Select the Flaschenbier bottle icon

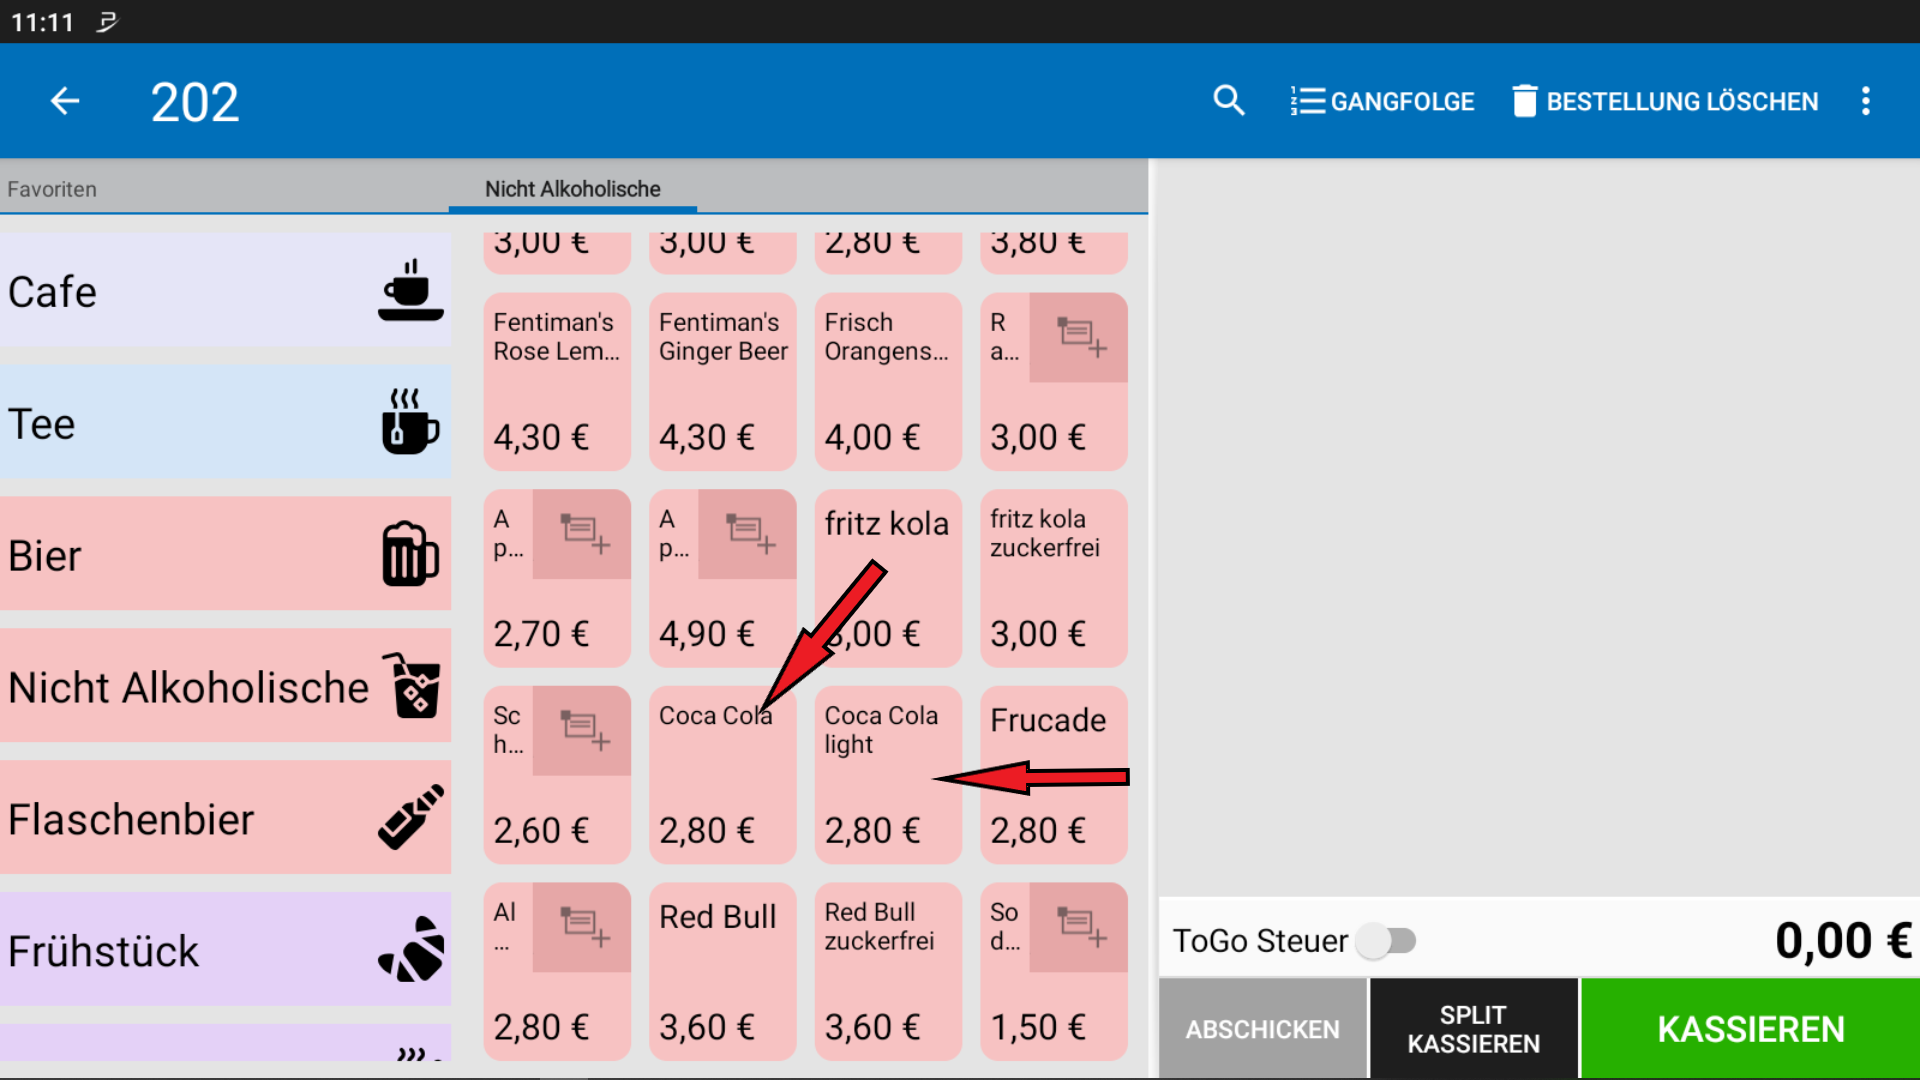coord(410,818)
